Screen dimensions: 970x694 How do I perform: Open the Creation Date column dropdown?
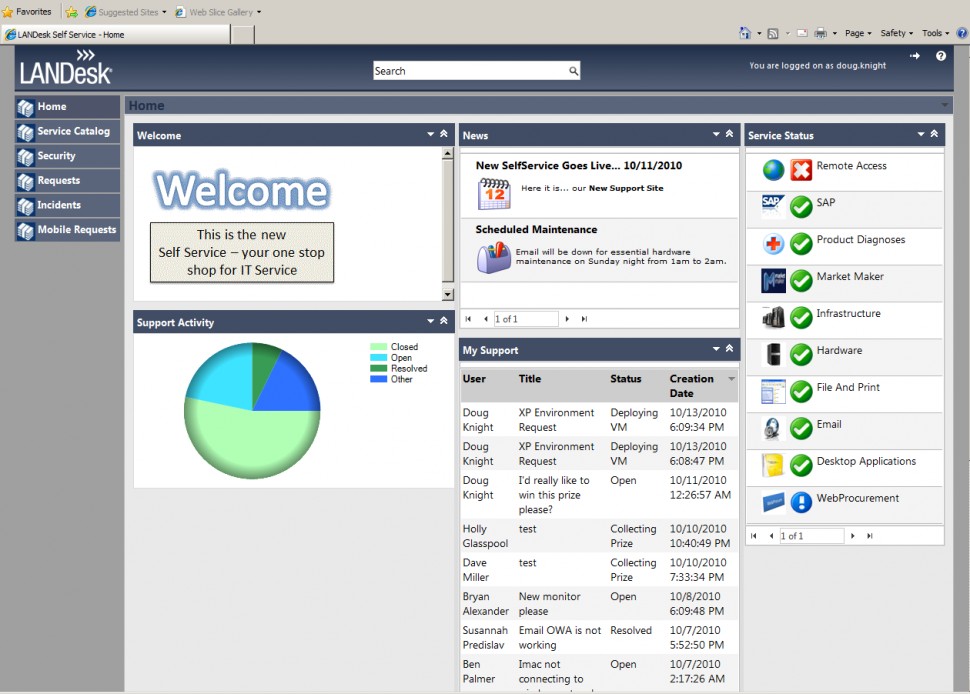tap(732, 379)
